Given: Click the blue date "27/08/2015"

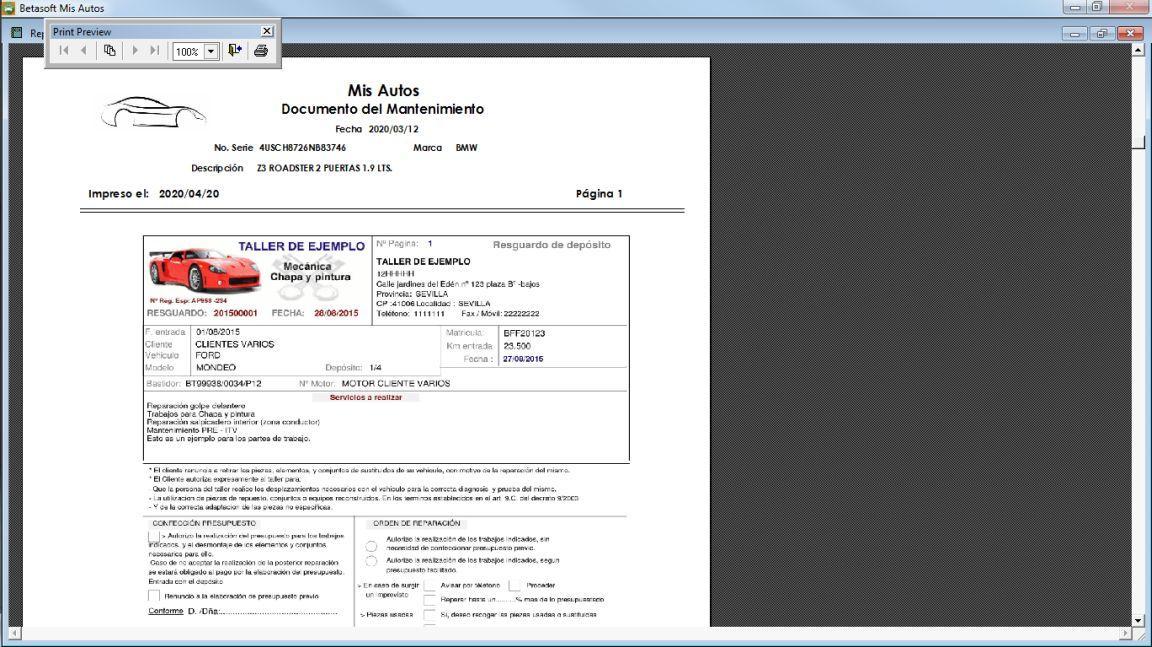Looking at the screenshot, I should [x=523, y=359].
